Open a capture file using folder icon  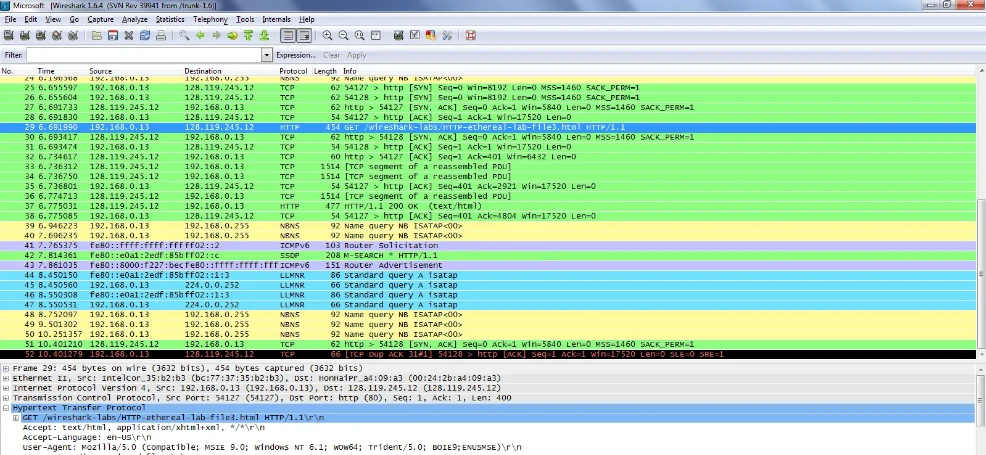(x=97, y=36)
